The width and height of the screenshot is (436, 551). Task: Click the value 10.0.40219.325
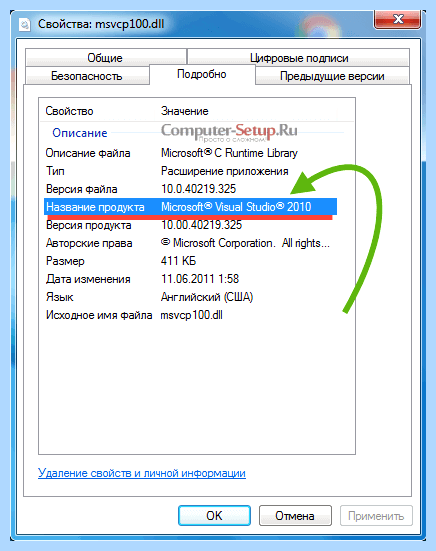click(199, 189)
